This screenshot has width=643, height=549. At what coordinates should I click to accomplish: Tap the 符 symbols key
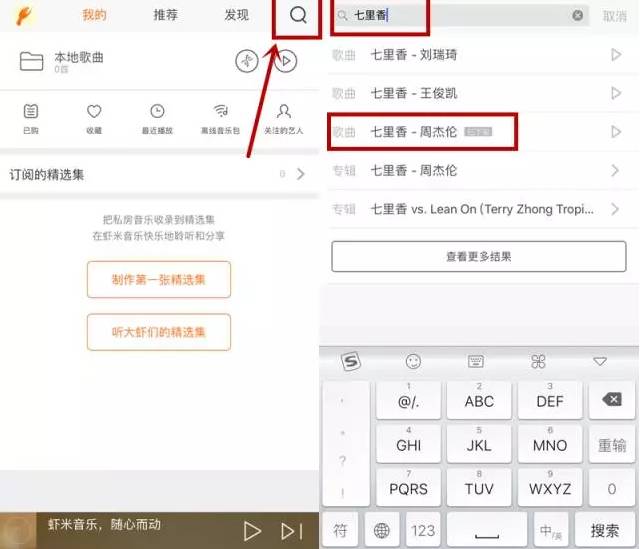coord(340,531)
